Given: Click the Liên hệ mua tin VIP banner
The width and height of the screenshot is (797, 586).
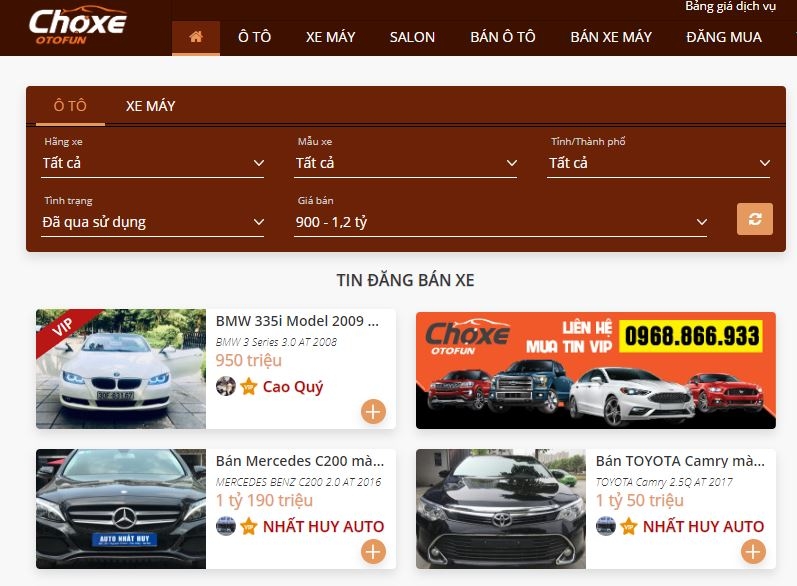Looking at the screenshot, I should (596, 371).
